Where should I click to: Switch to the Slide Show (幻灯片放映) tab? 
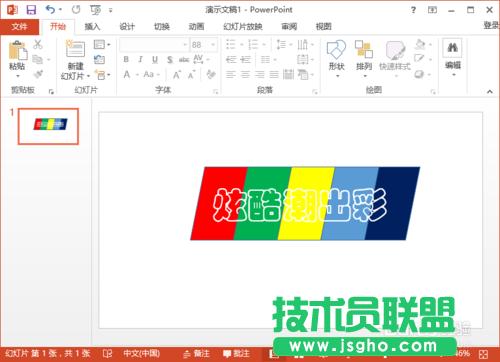click(x=243, y=27)
